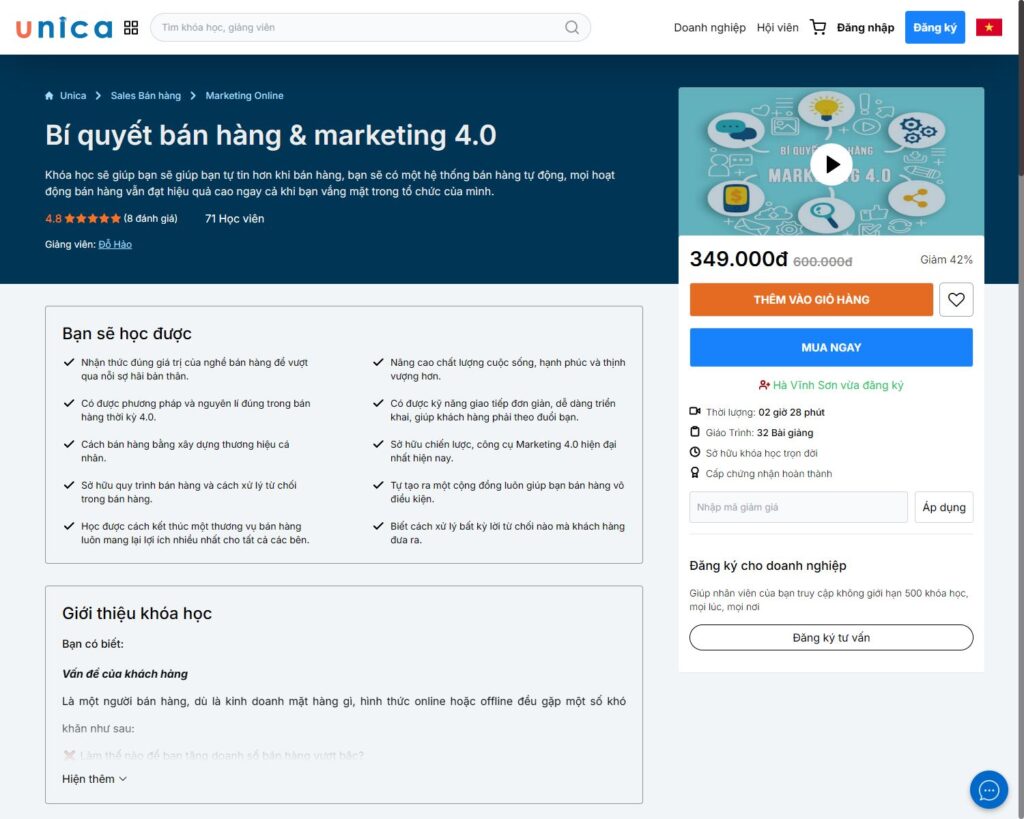Open the chat support bubble icon
The image size is (1024, 819).
(x=989, y=790)
